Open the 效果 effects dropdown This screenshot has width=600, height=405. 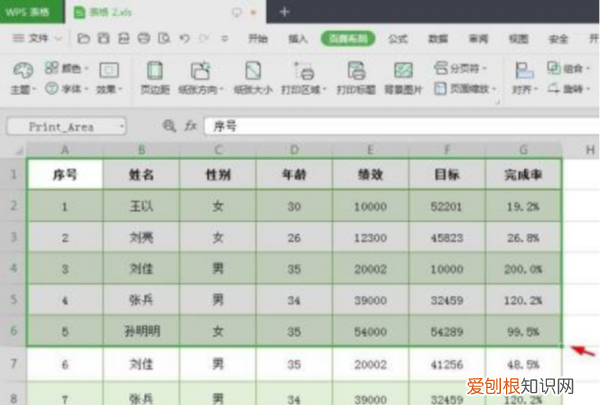tap(109, 78)
